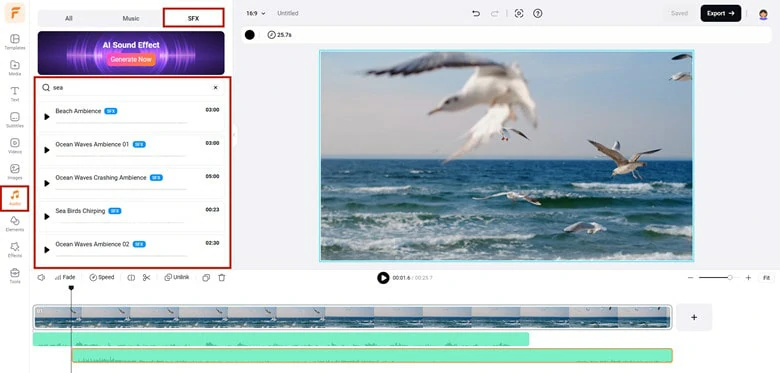Switch to the All audio tab
This screenshot has height=373, width=780.
pos(69,18)
